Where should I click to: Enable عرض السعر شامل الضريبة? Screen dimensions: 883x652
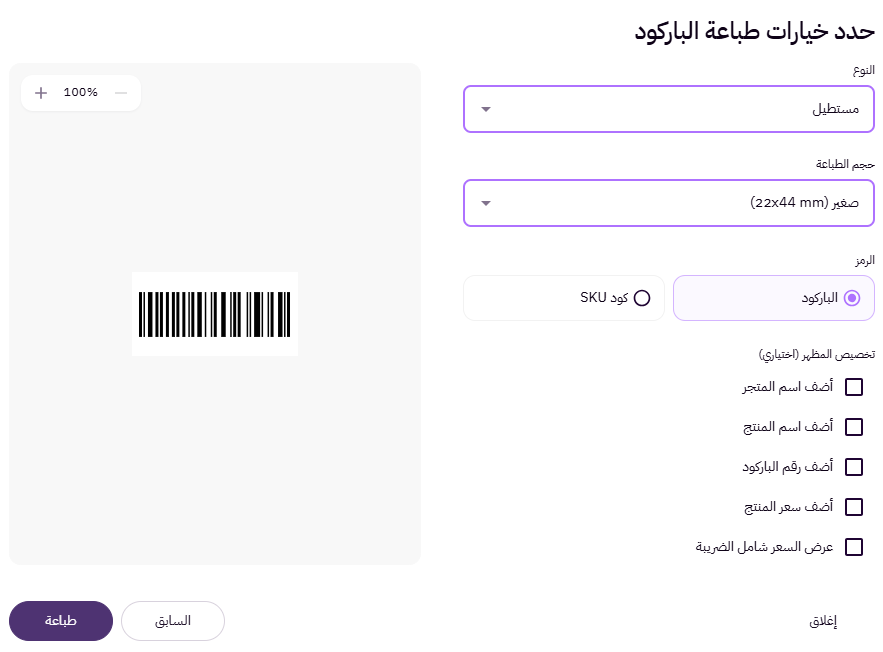(854, 547)
